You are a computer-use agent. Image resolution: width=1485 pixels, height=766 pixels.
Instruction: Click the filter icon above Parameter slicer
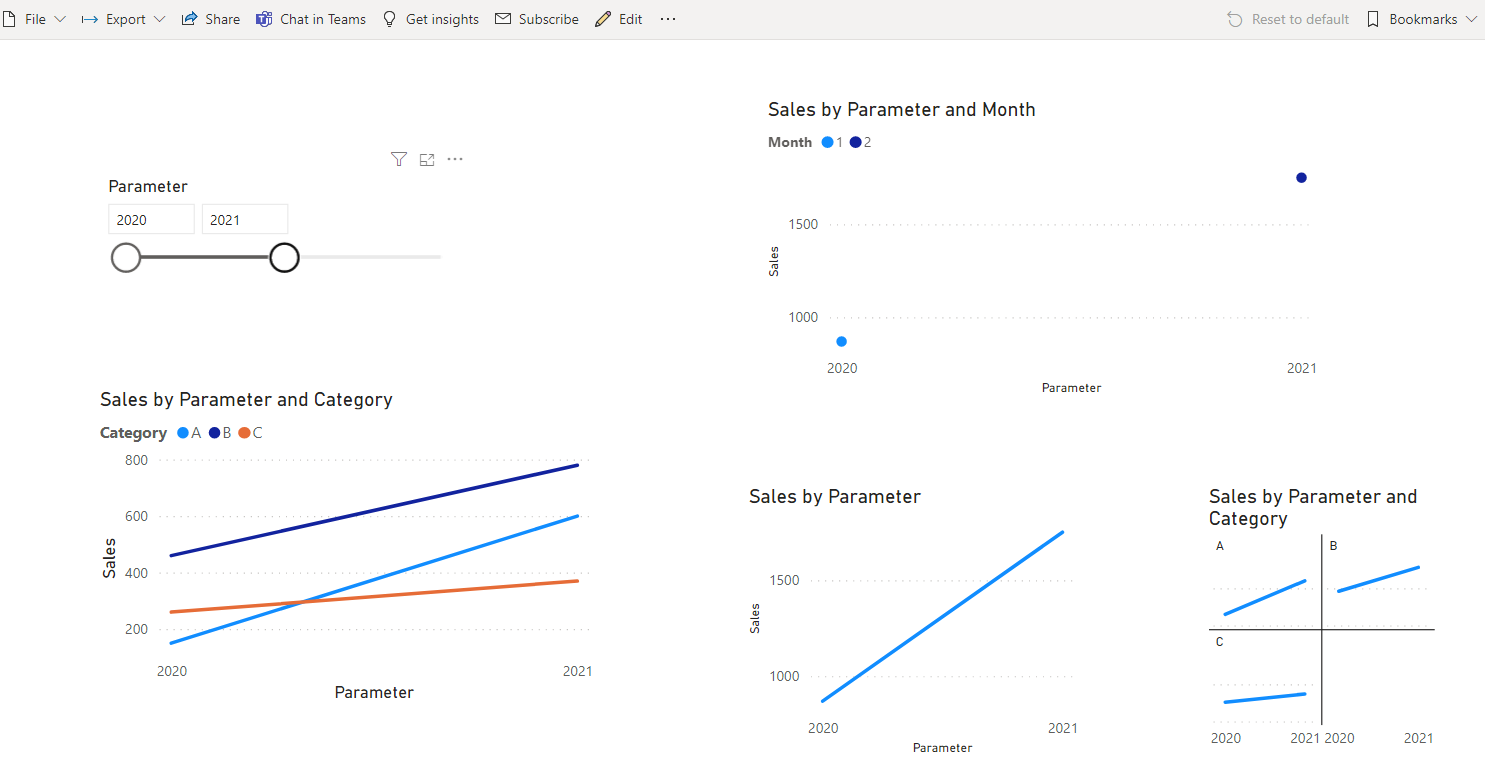tap(399, 159)
